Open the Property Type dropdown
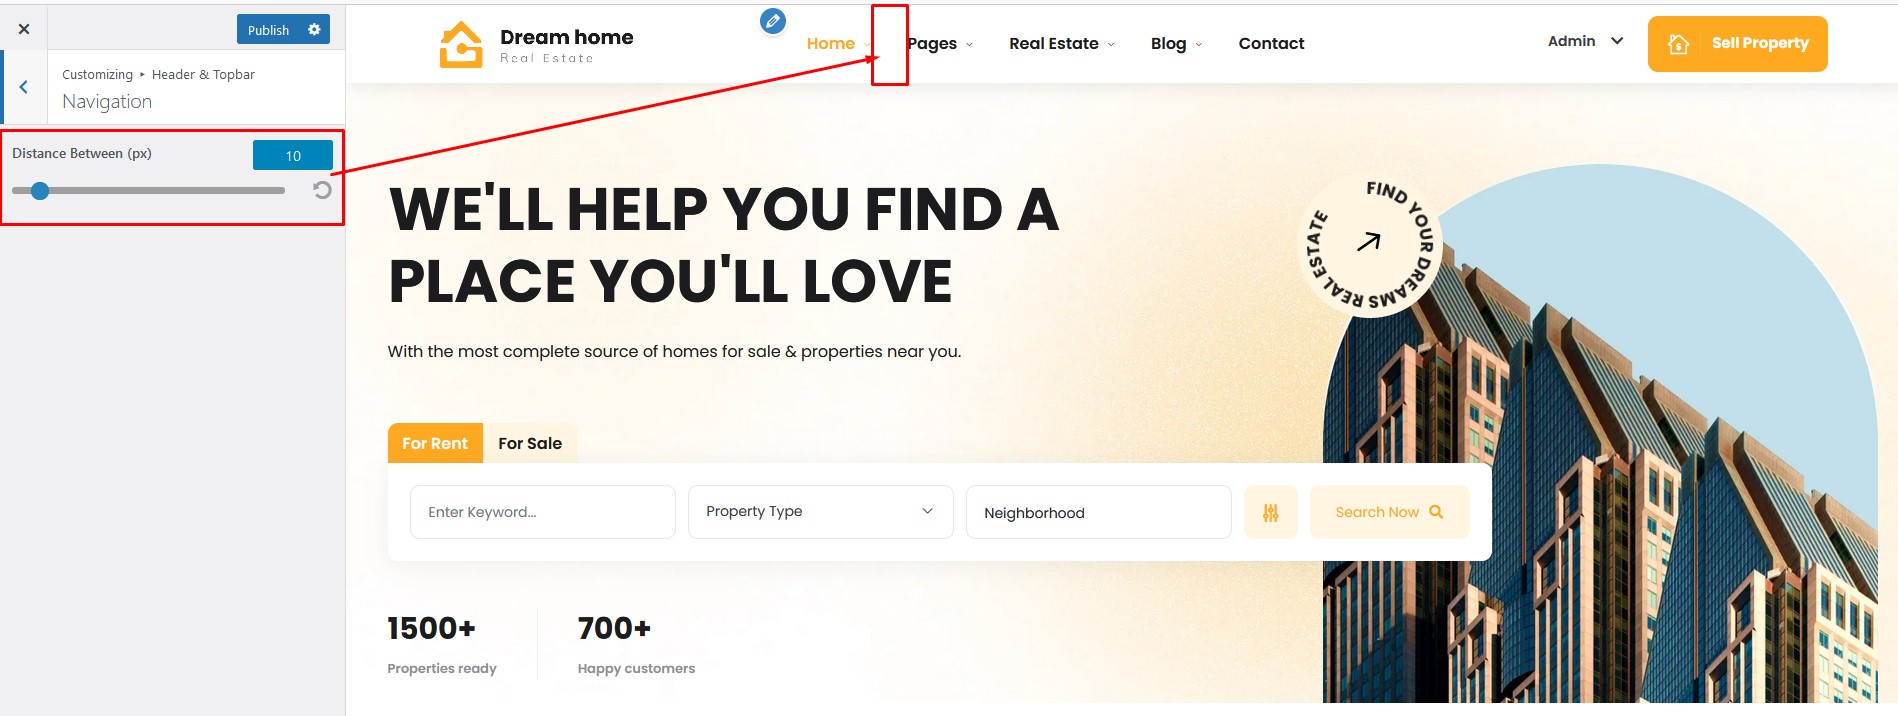The height and width of the screenshot is (716, 1898). tap(820, 512)
